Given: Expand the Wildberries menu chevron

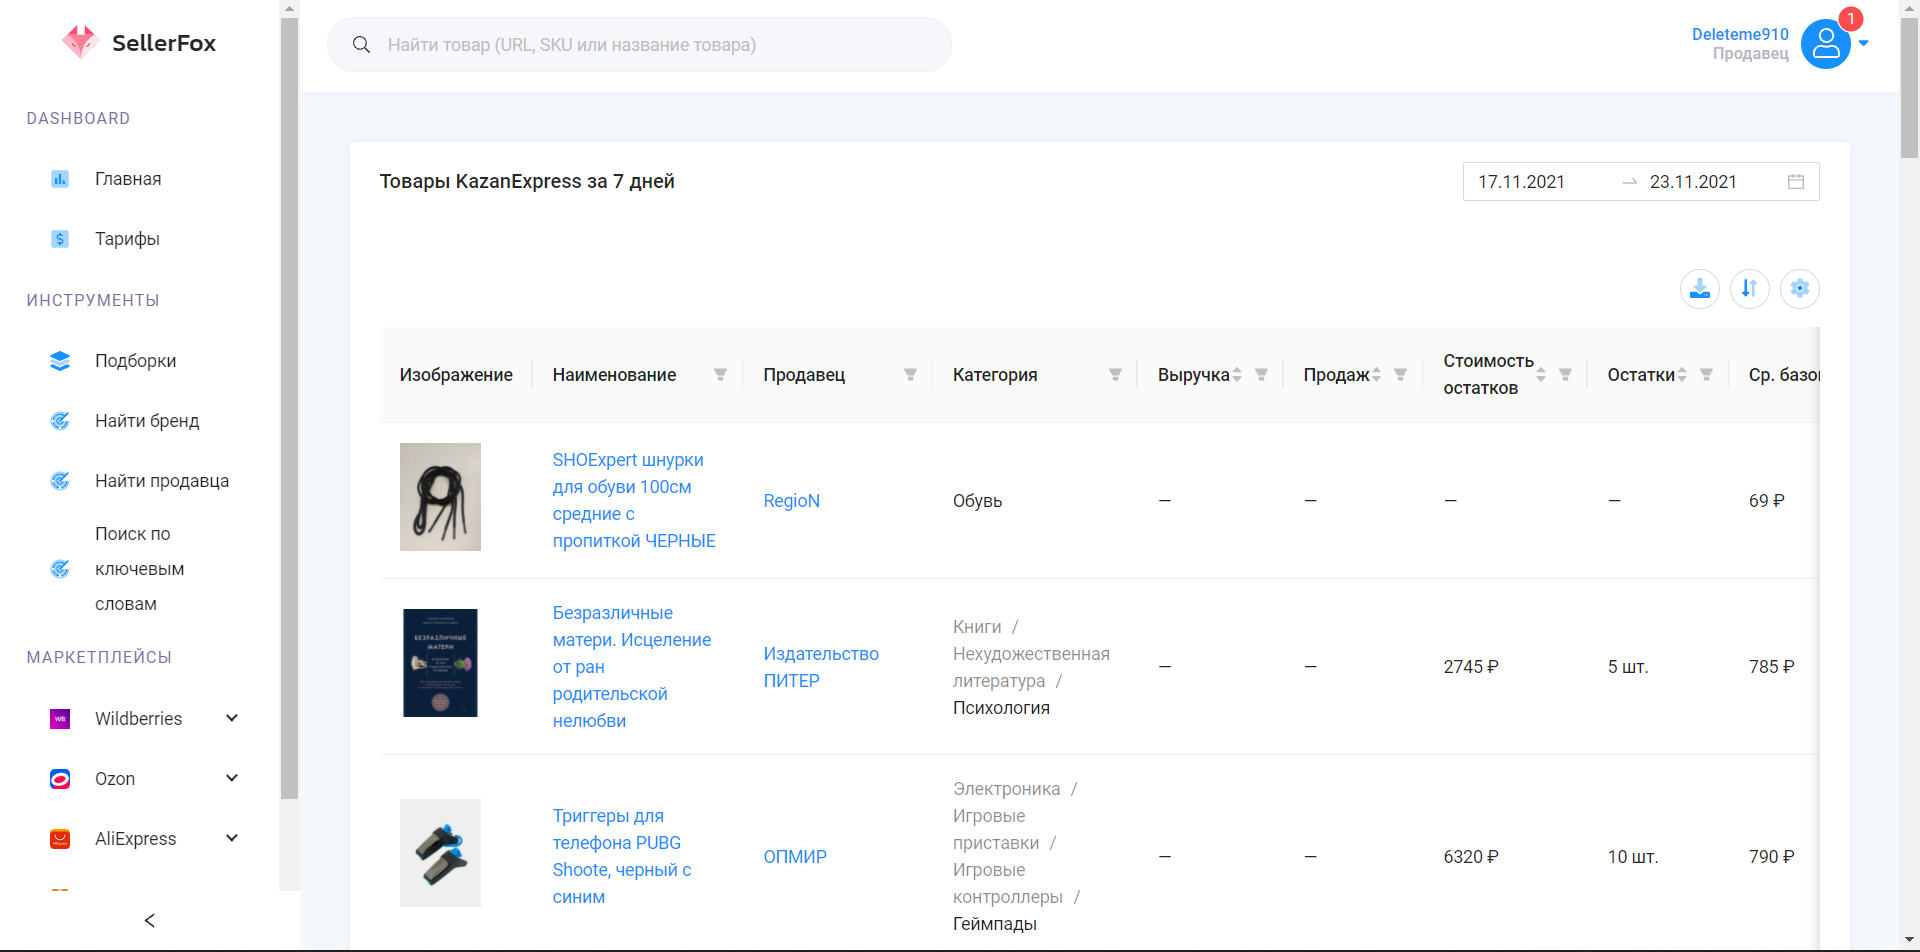Looking at the screenshot, I should (x=232, y=718).
